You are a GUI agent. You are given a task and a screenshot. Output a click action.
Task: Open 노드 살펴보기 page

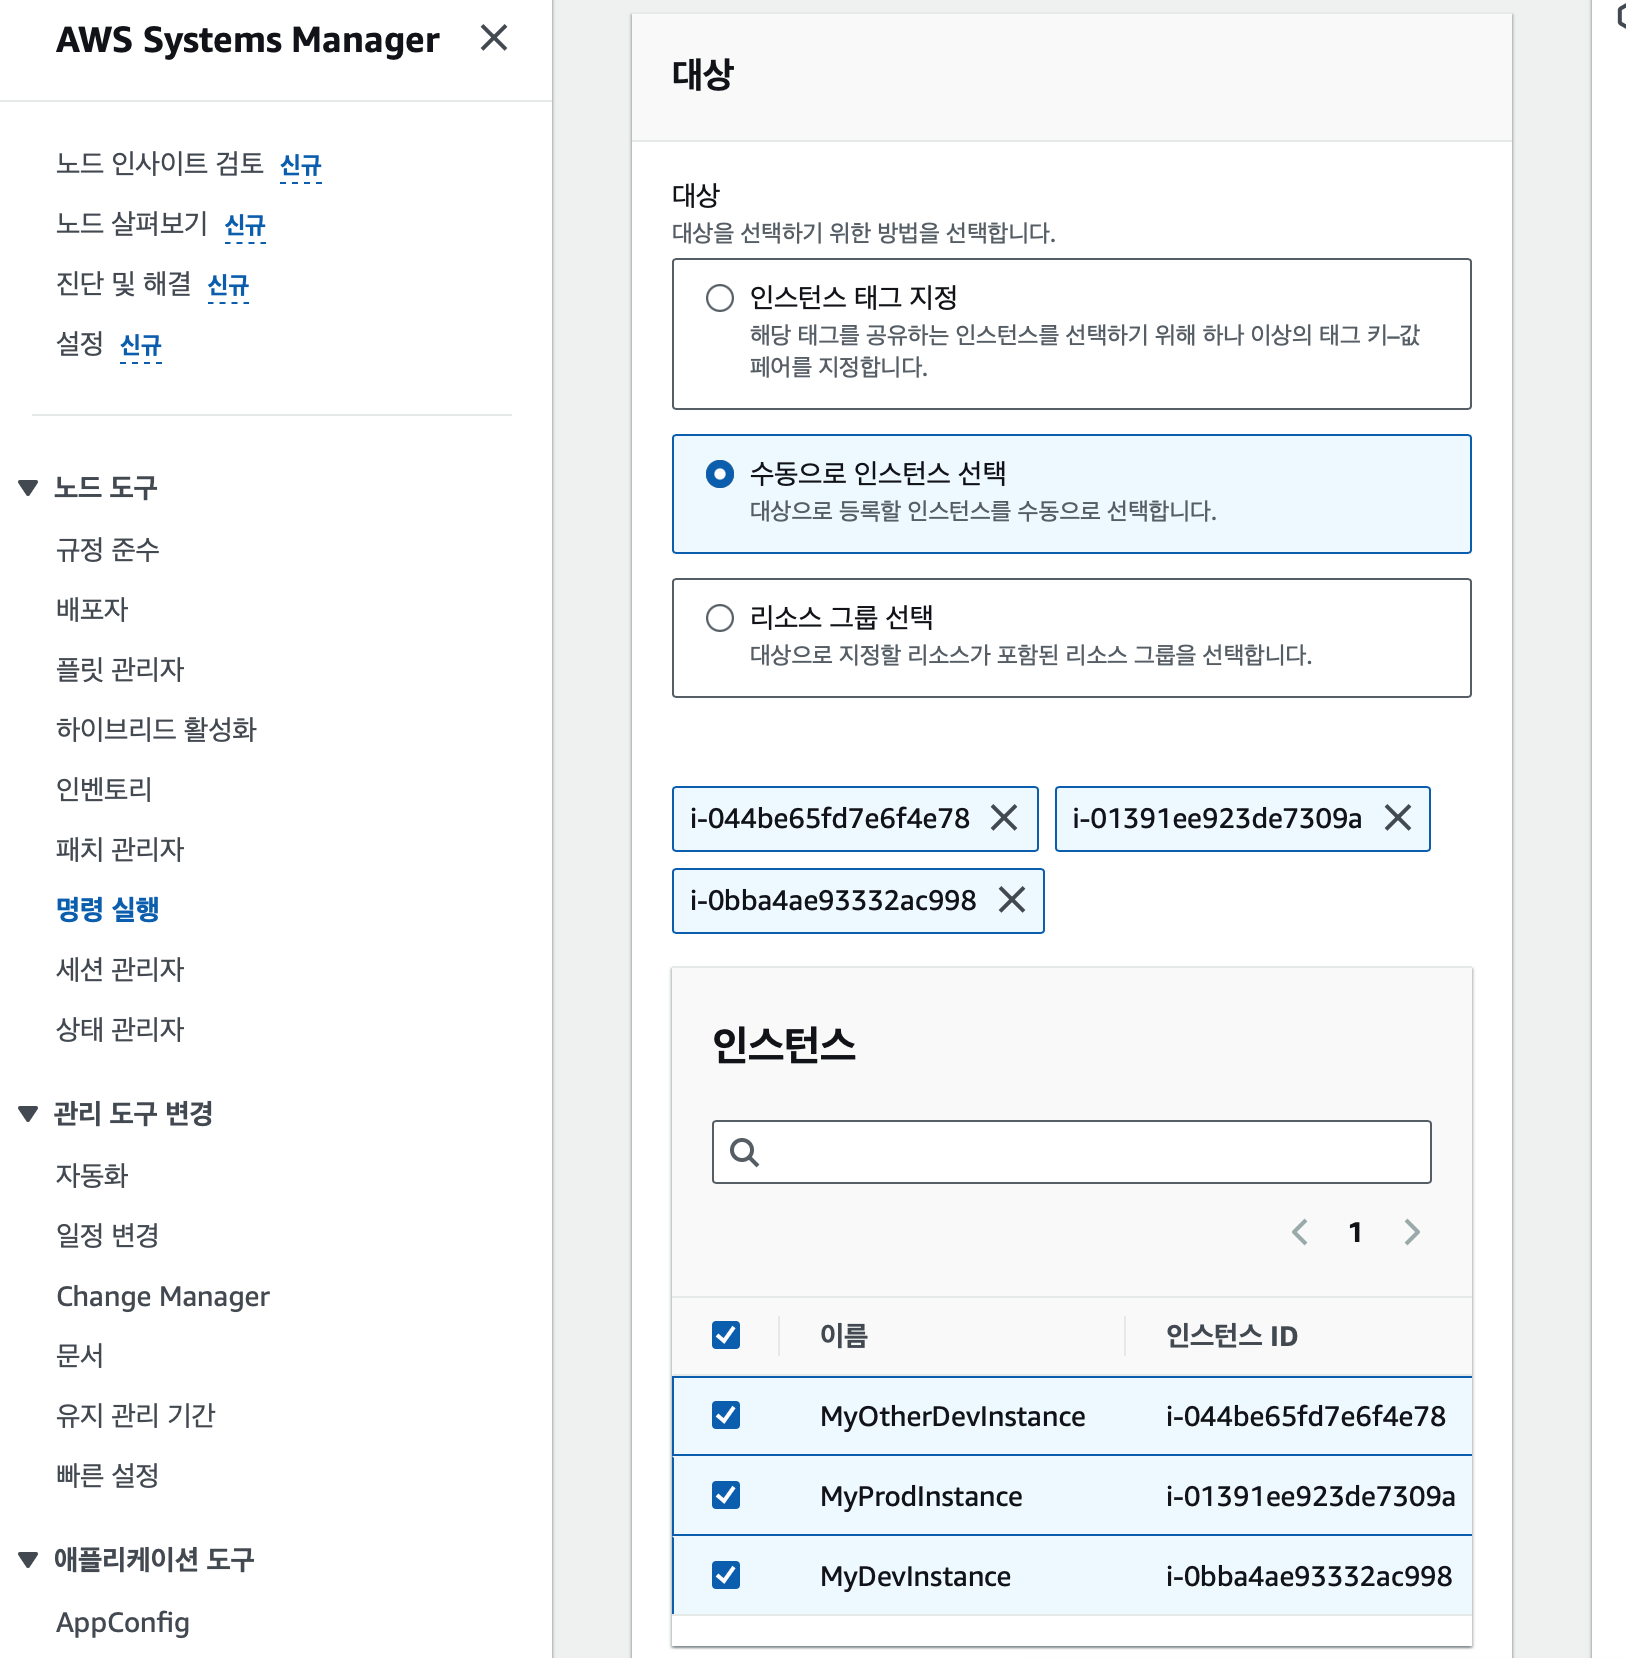coord(132,223)
